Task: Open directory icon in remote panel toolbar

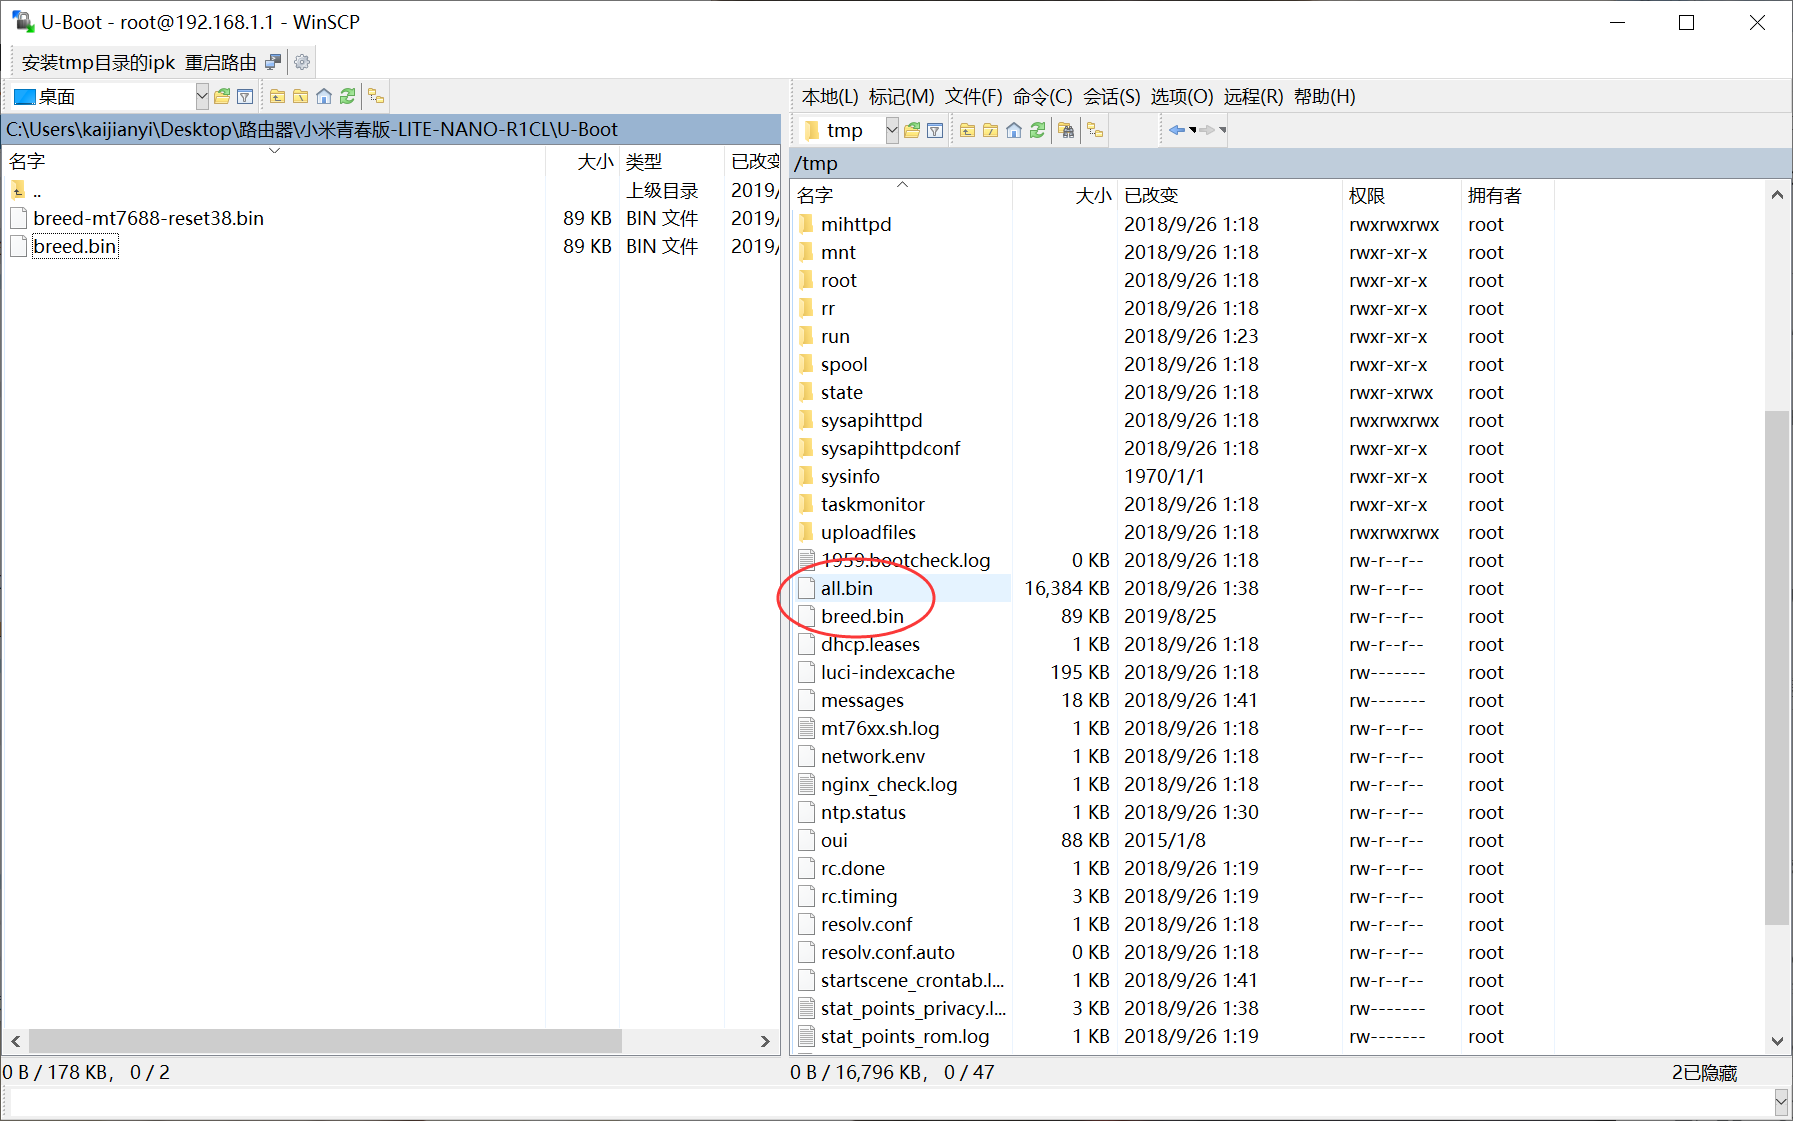Action: (x=912, y=130)
